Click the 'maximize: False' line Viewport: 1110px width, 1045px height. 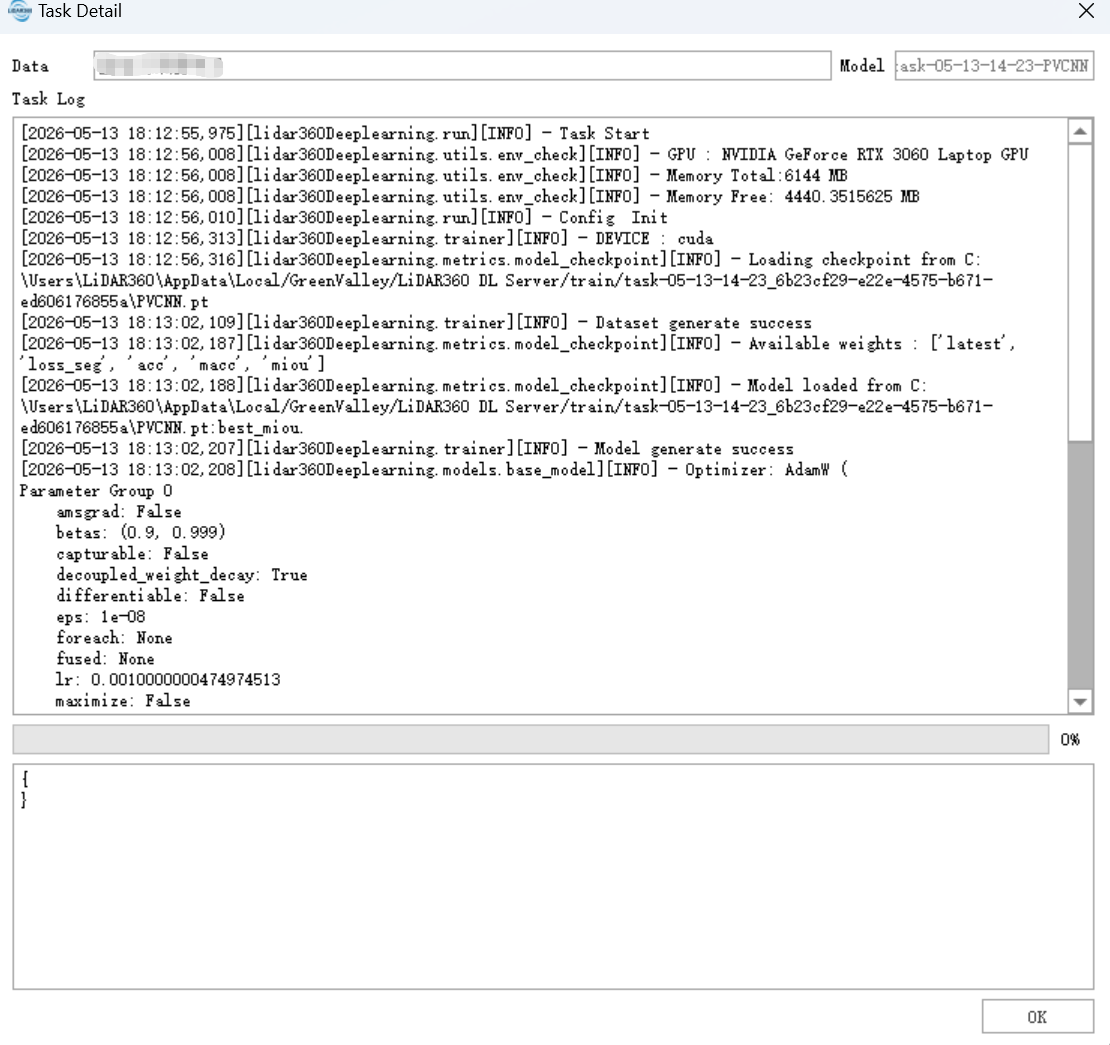tap(123, 701)
